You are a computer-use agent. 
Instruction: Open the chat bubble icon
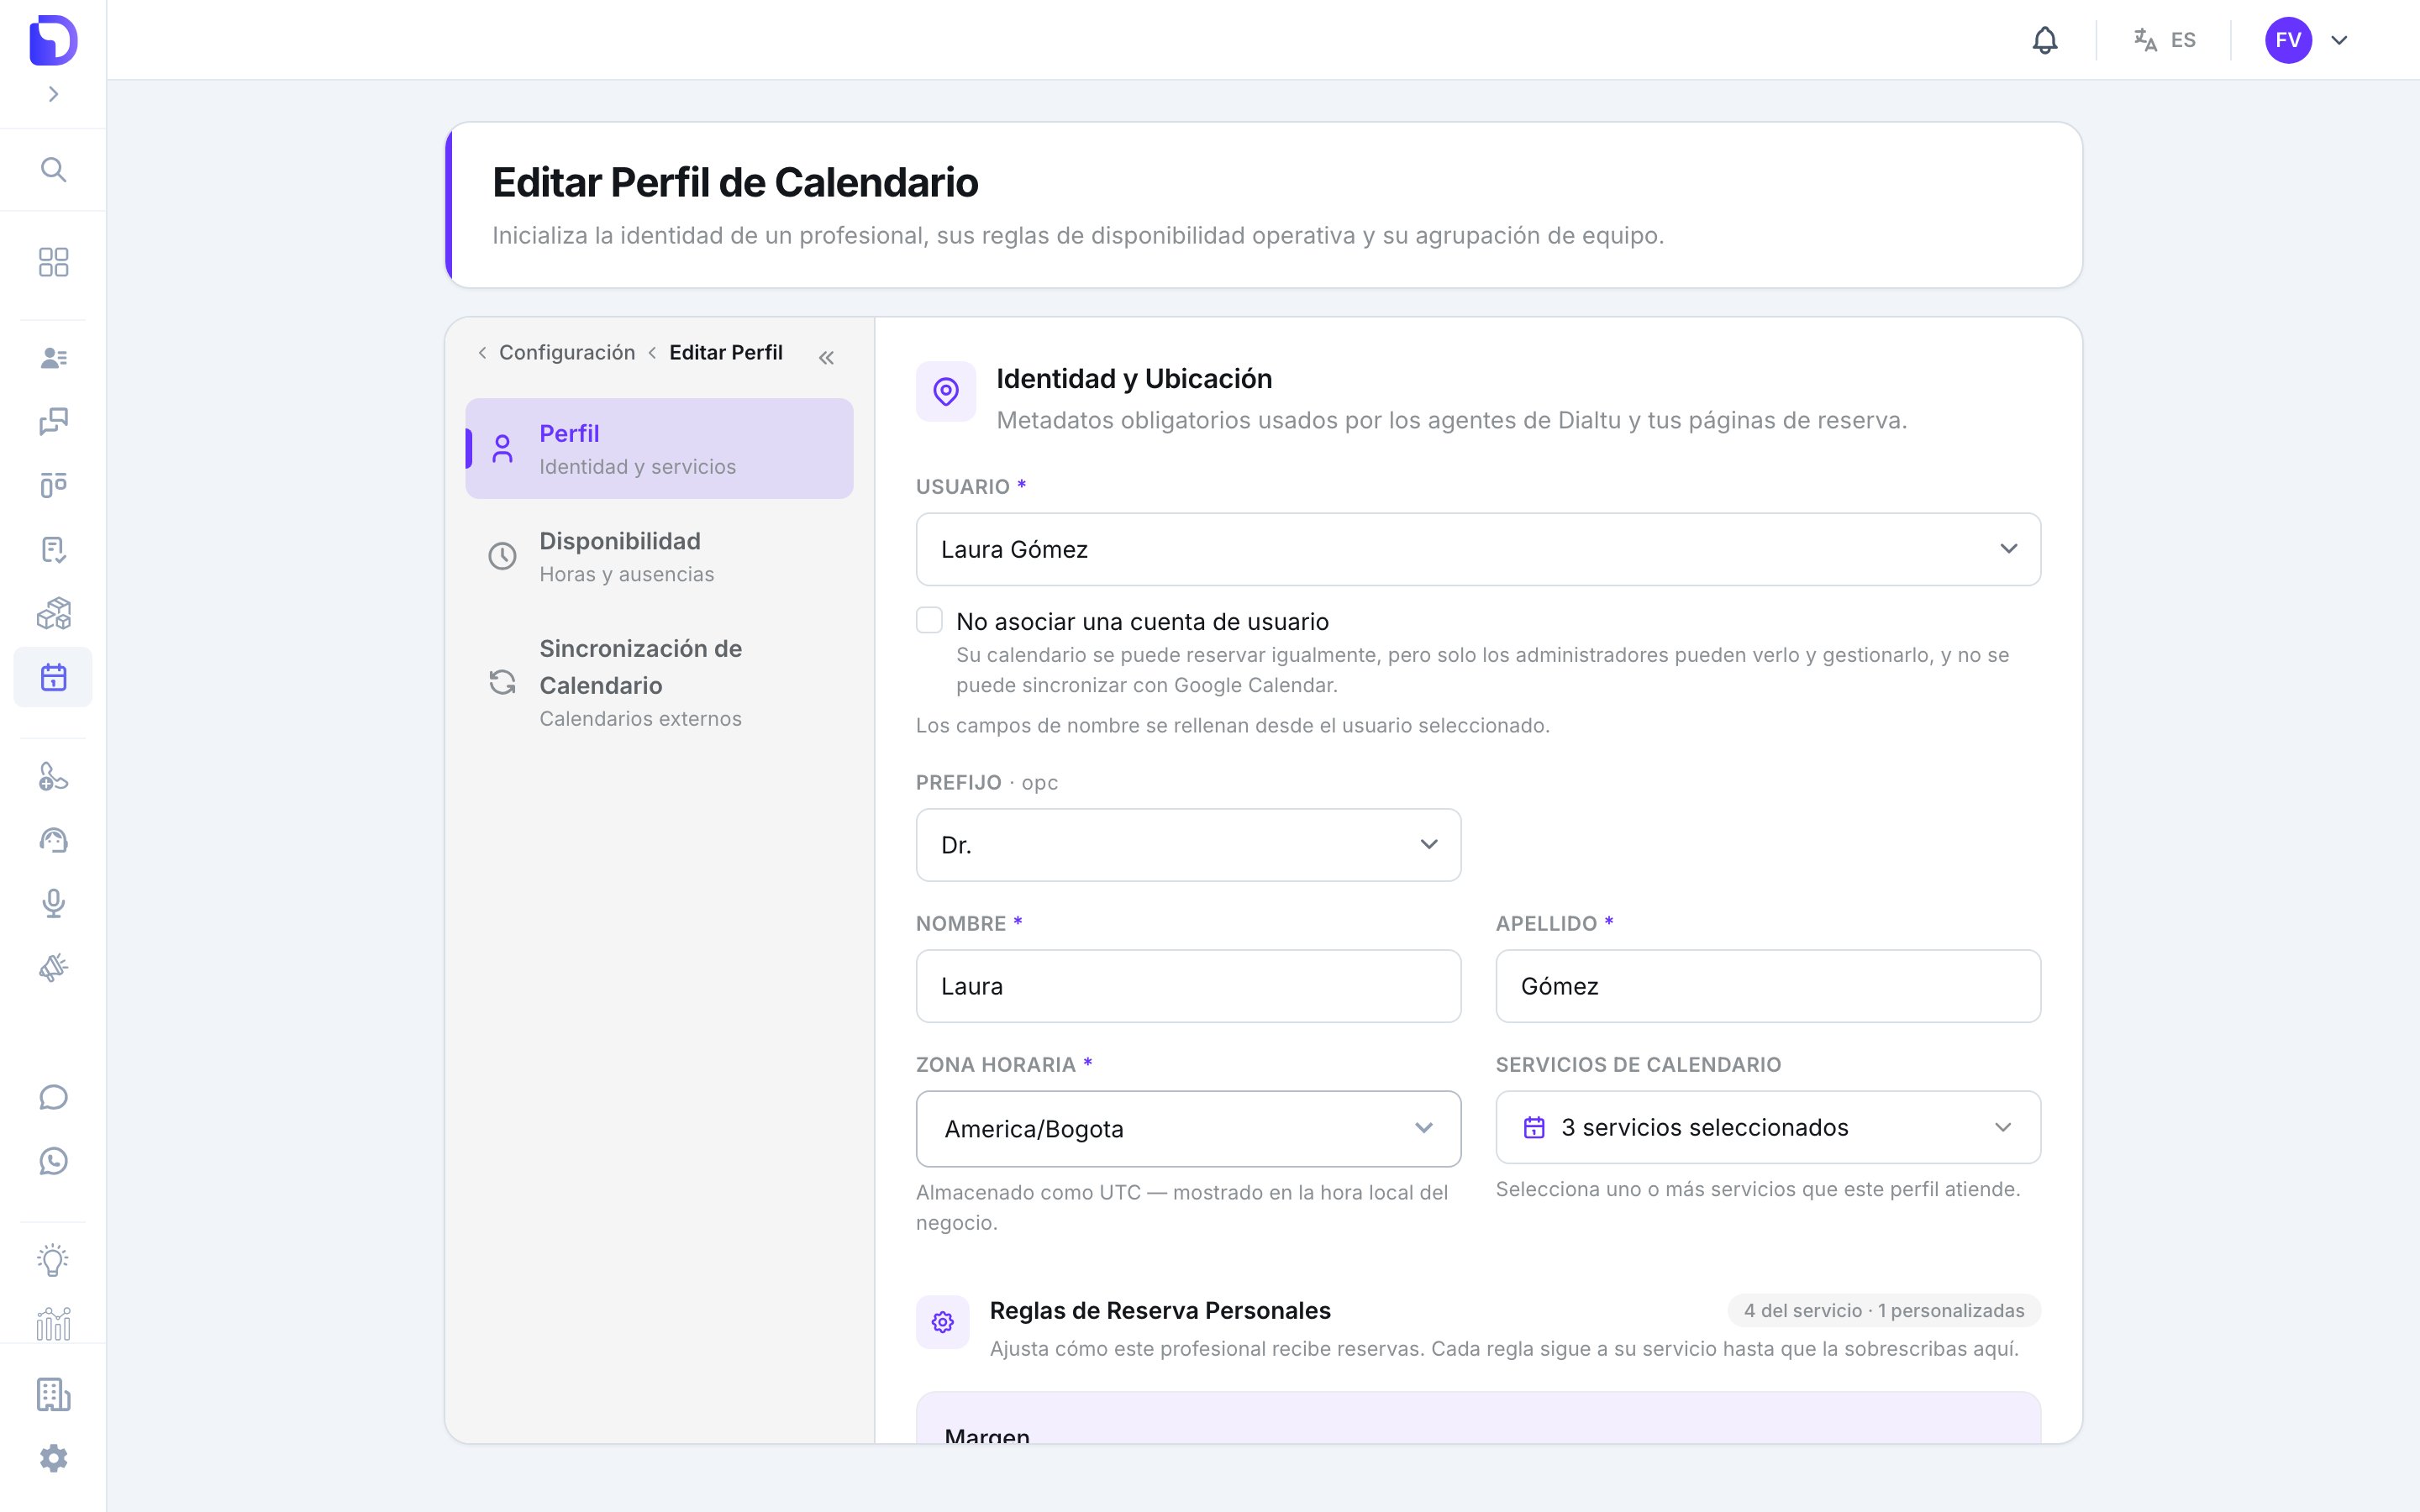tap(54, 1097)
